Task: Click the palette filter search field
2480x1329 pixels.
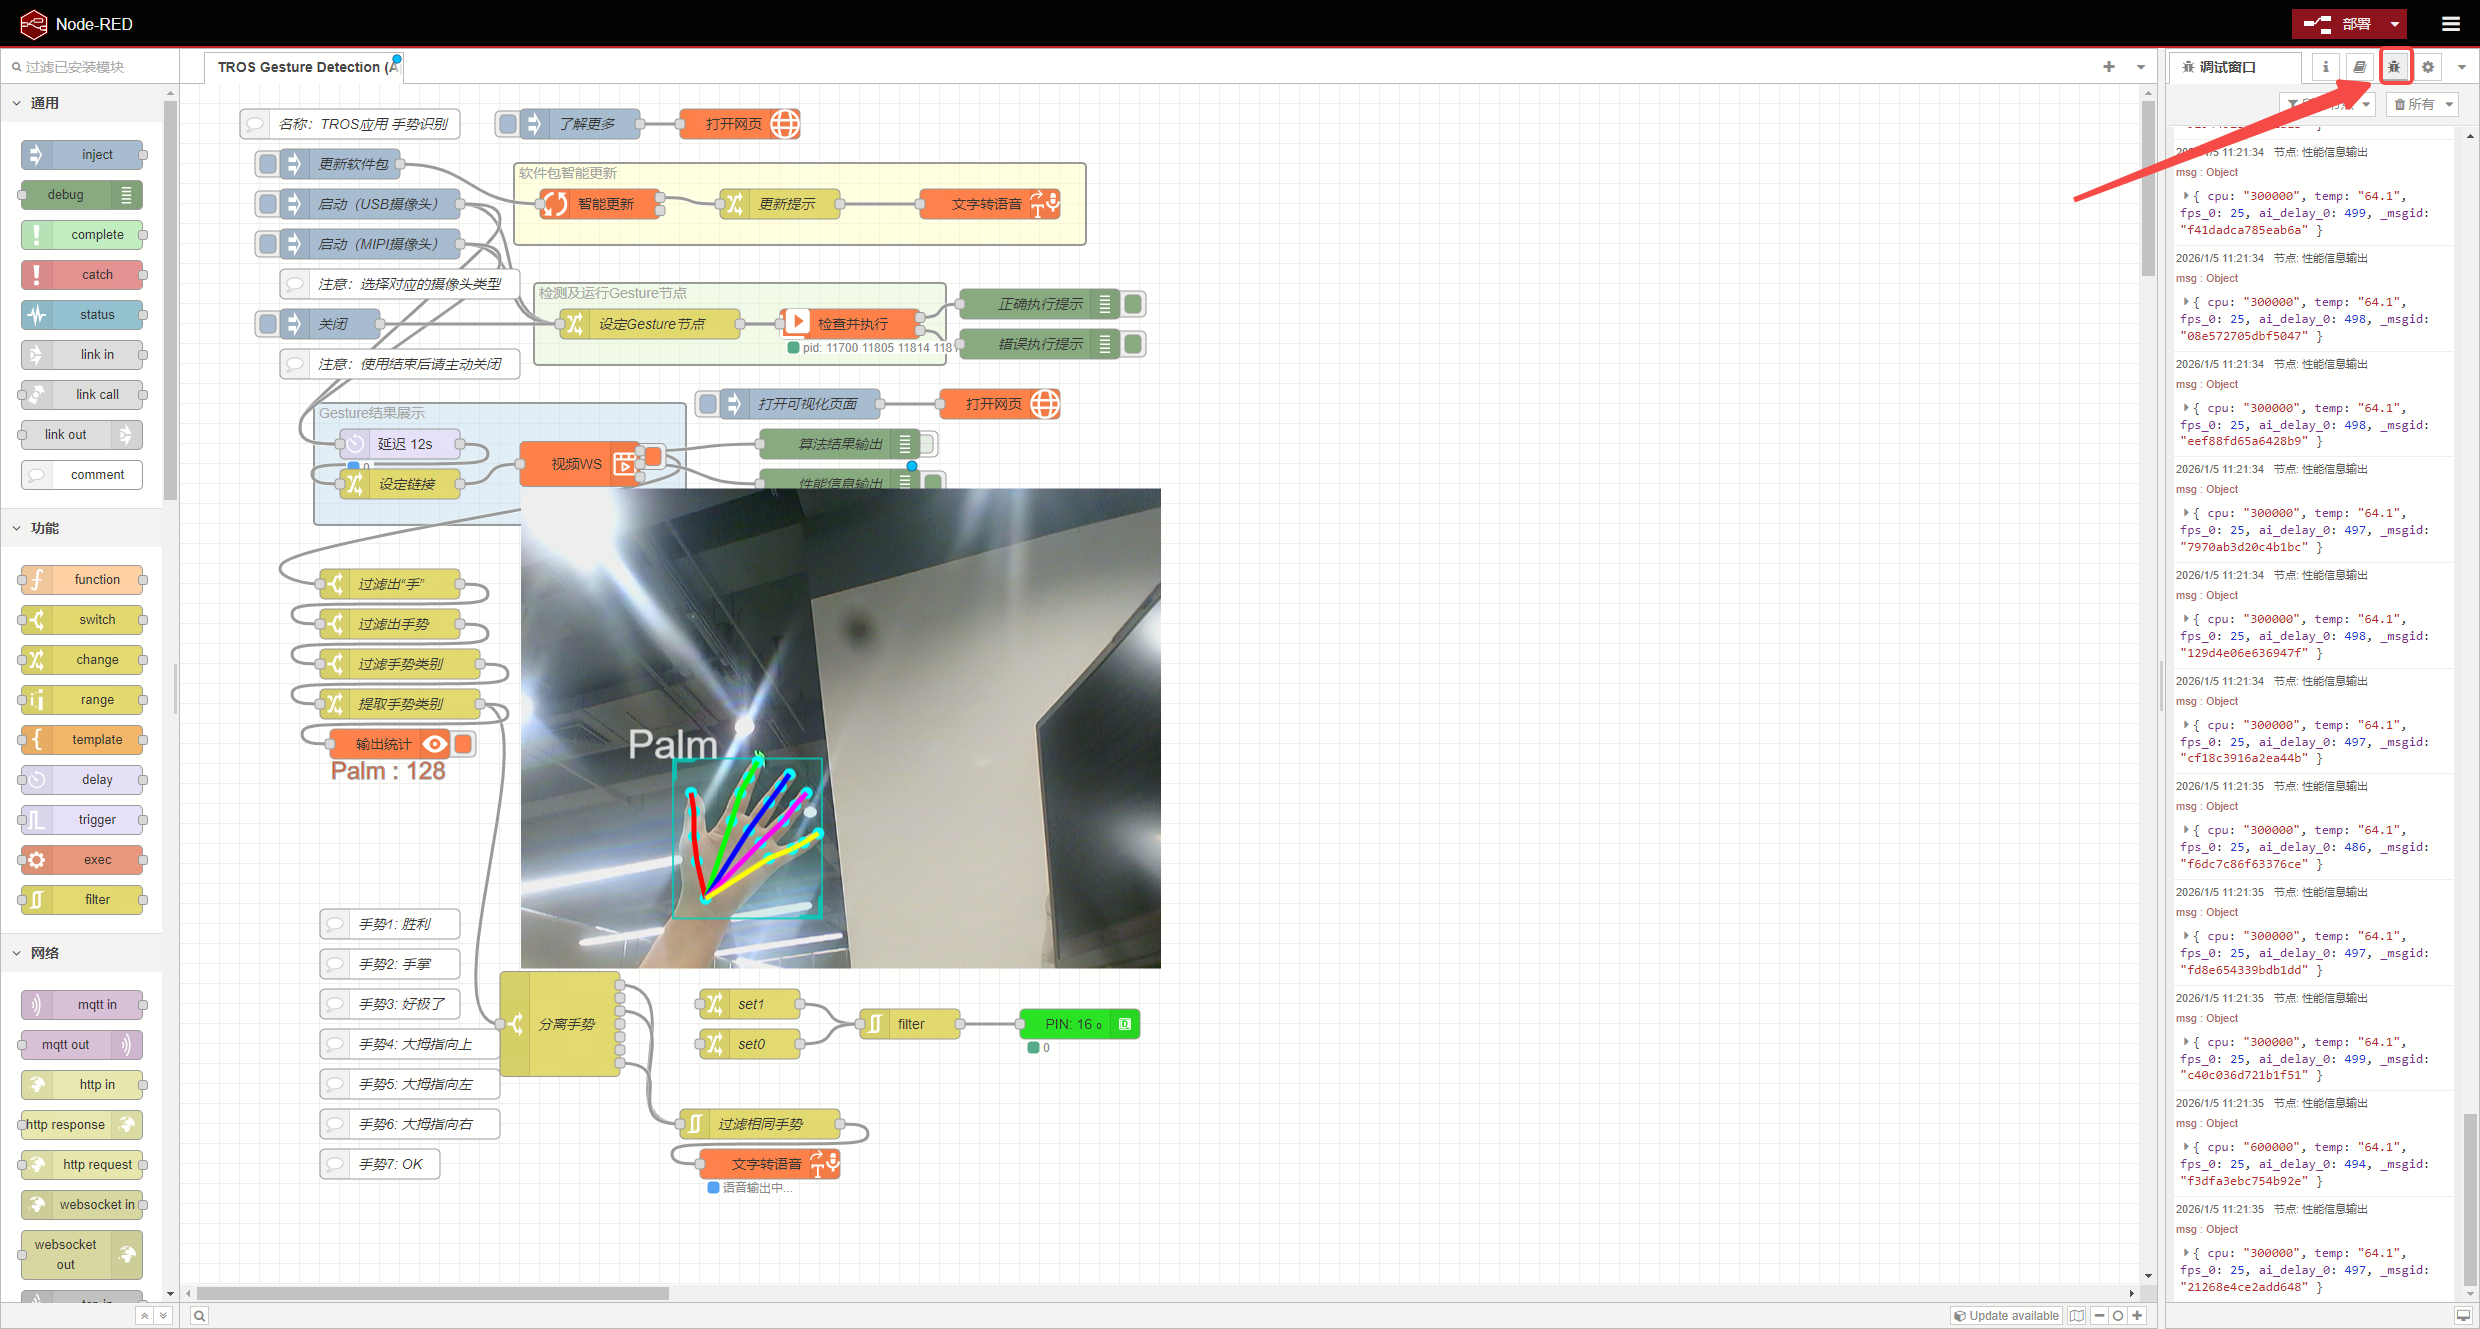Action: [x=90, y=67]
